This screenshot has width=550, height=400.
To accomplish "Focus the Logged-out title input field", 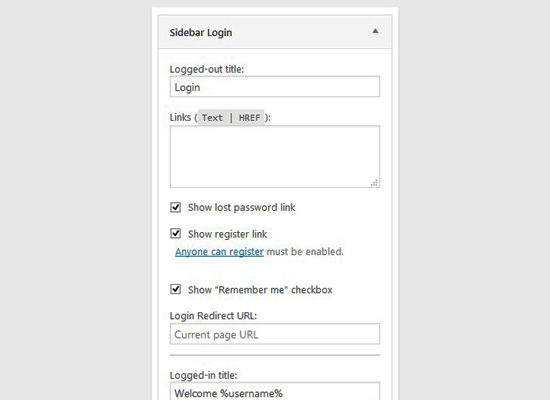I will 275,87.
